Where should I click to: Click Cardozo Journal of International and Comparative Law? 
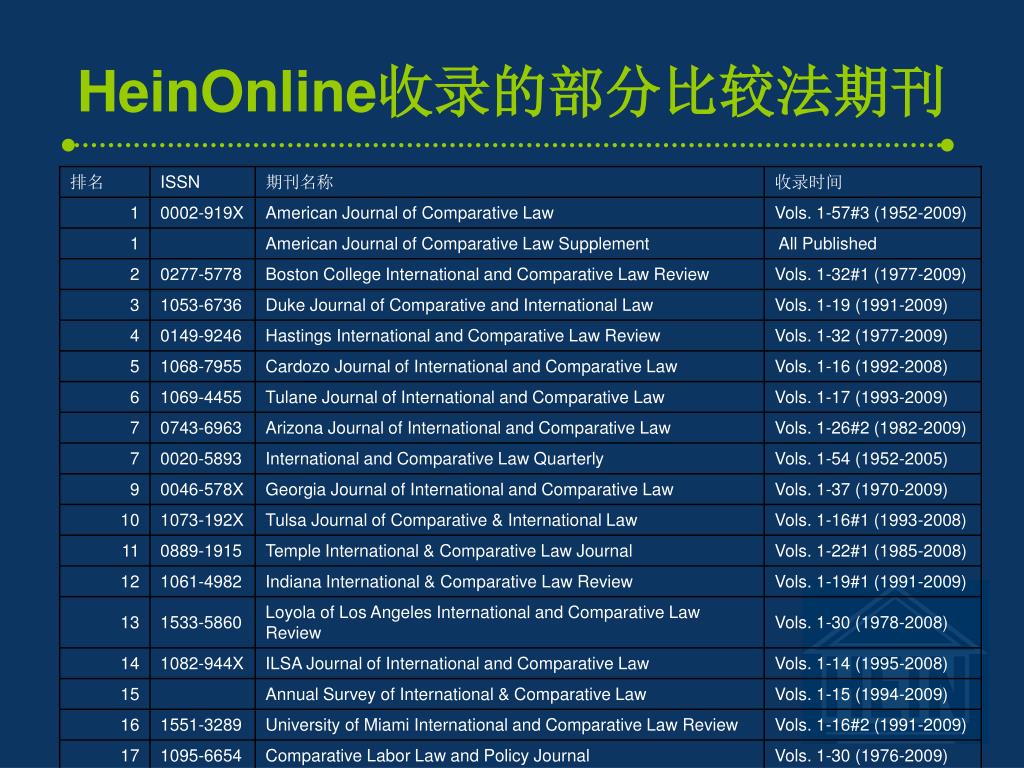[472, 366]
